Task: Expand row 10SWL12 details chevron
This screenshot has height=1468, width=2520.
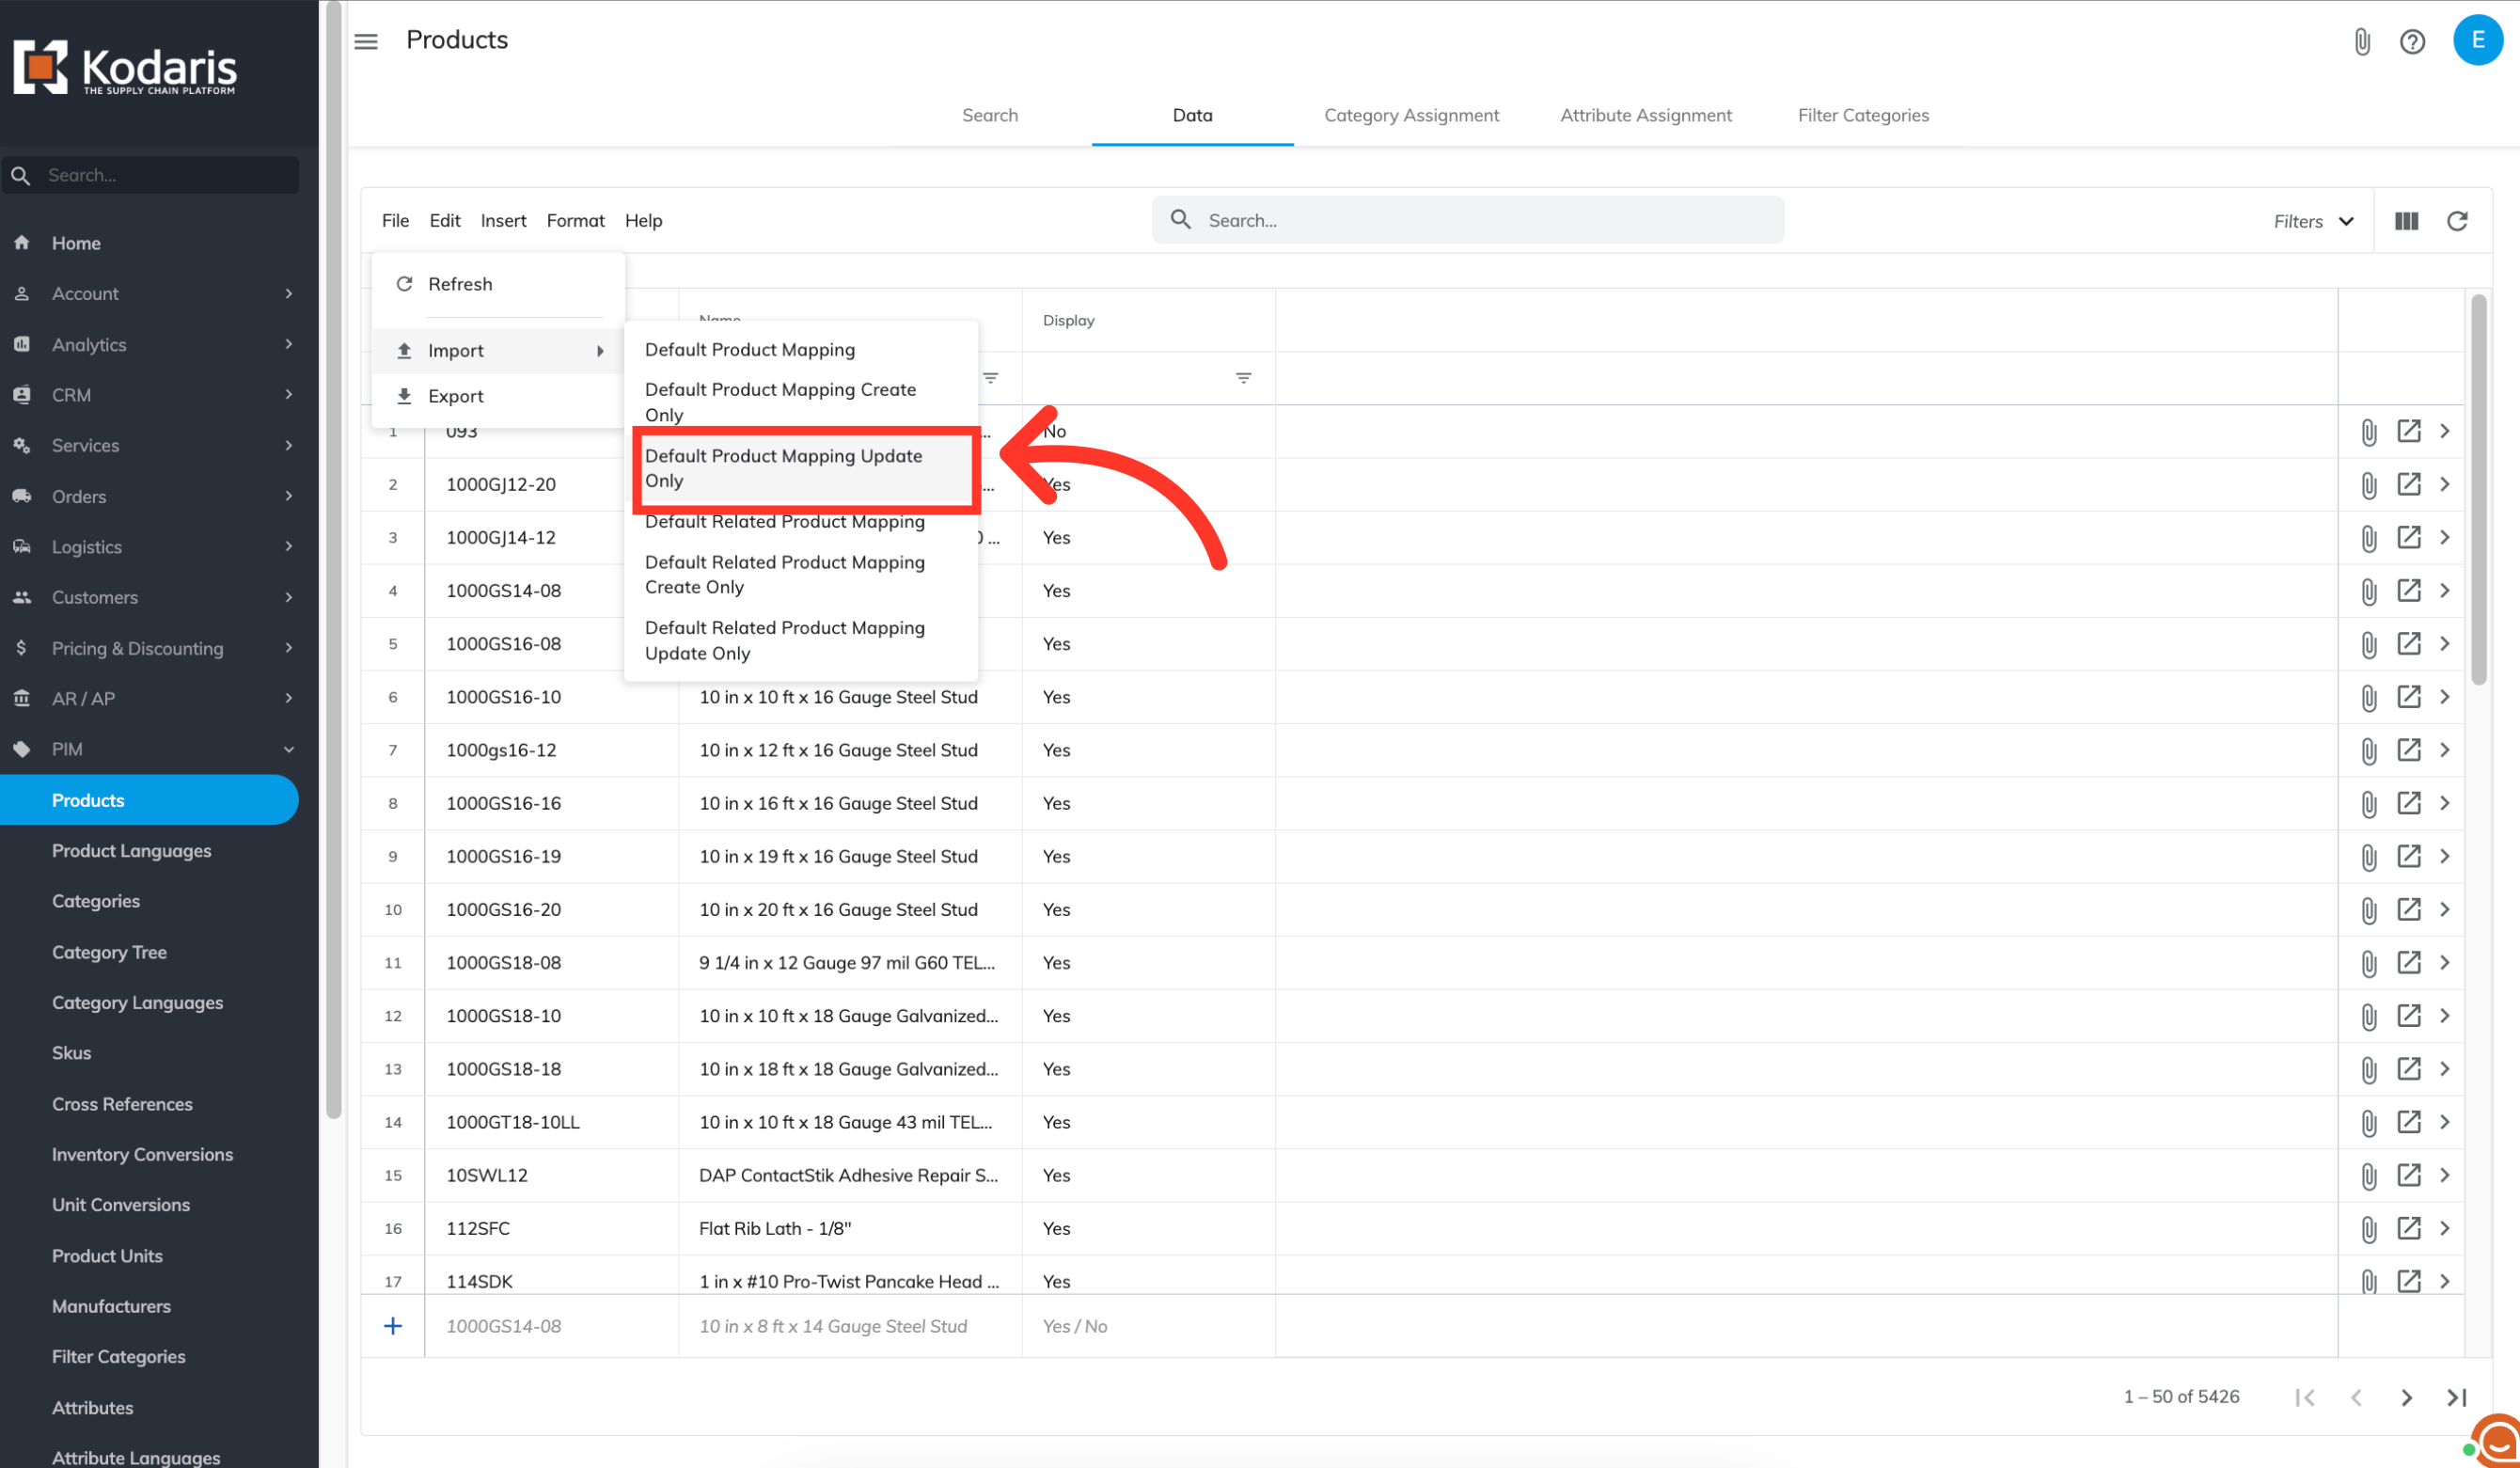Action: coord(2444,1175)
